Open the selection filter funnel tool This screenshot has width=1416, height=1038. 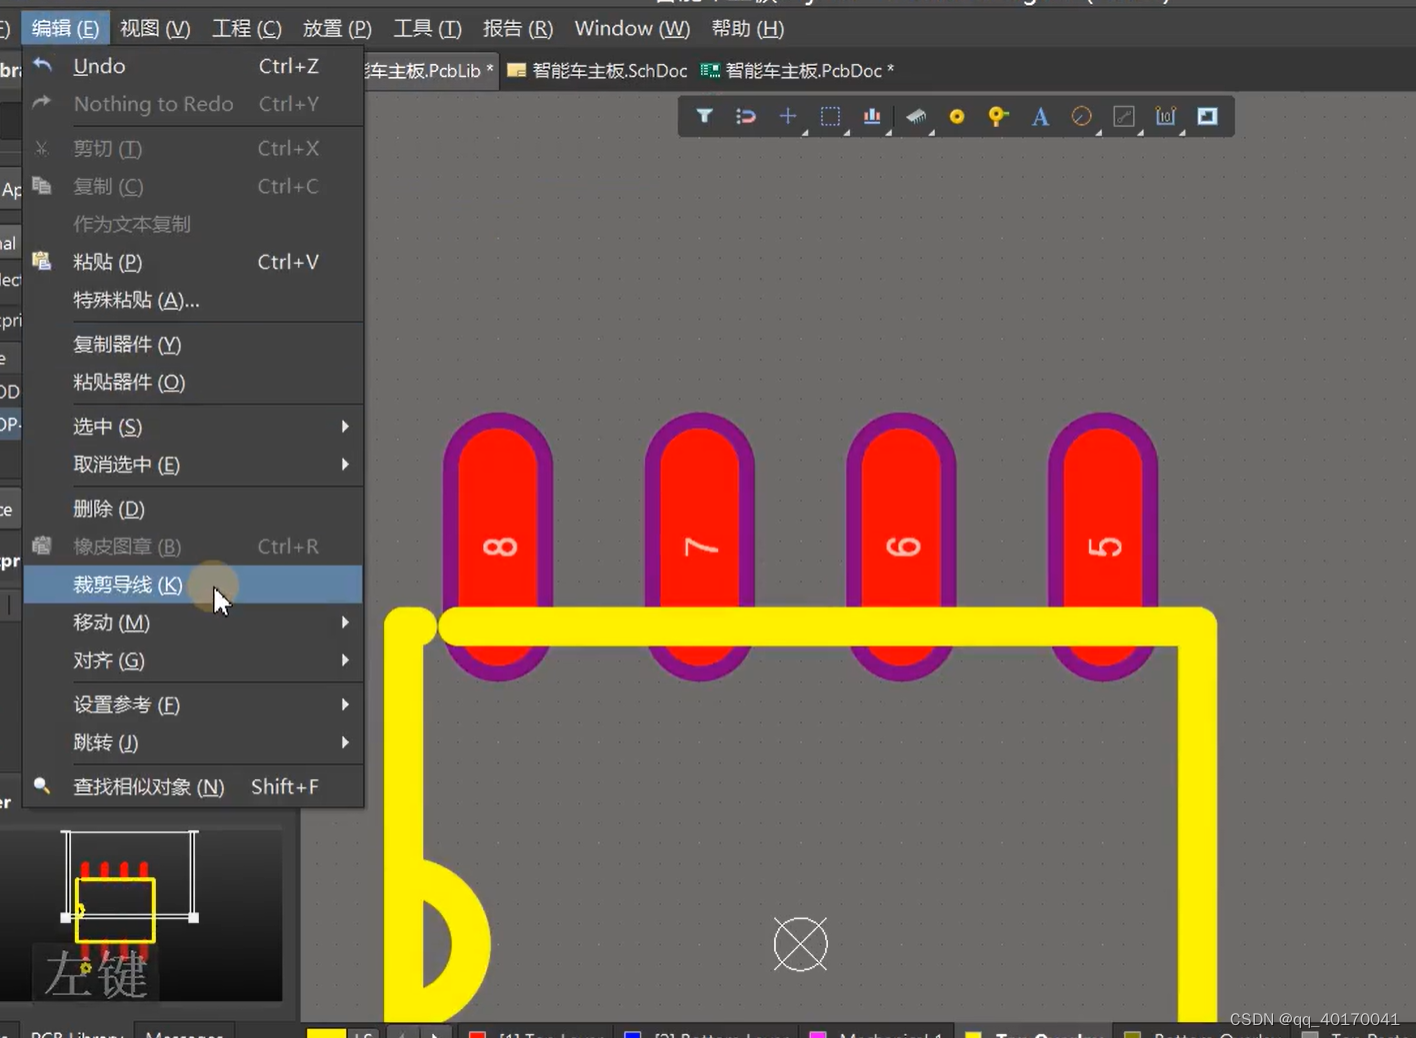[704, 116]
